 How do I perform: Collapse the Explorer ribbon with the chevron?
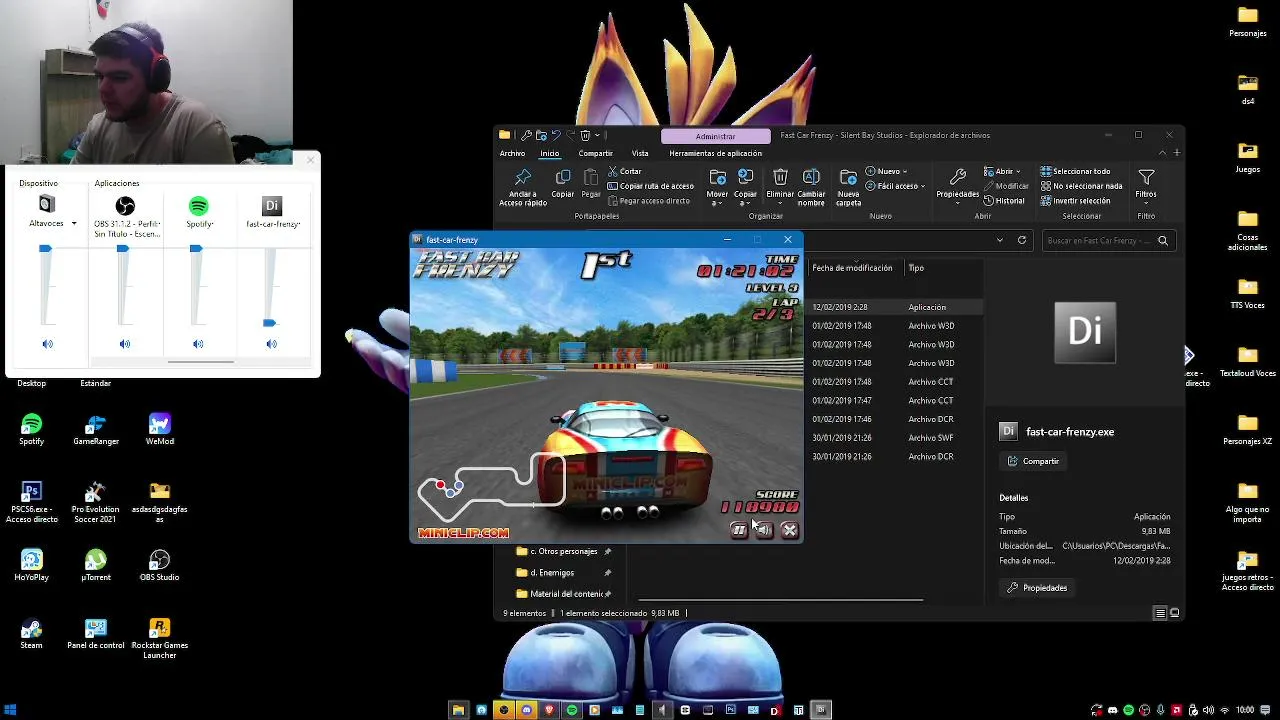pos(1162,153)
